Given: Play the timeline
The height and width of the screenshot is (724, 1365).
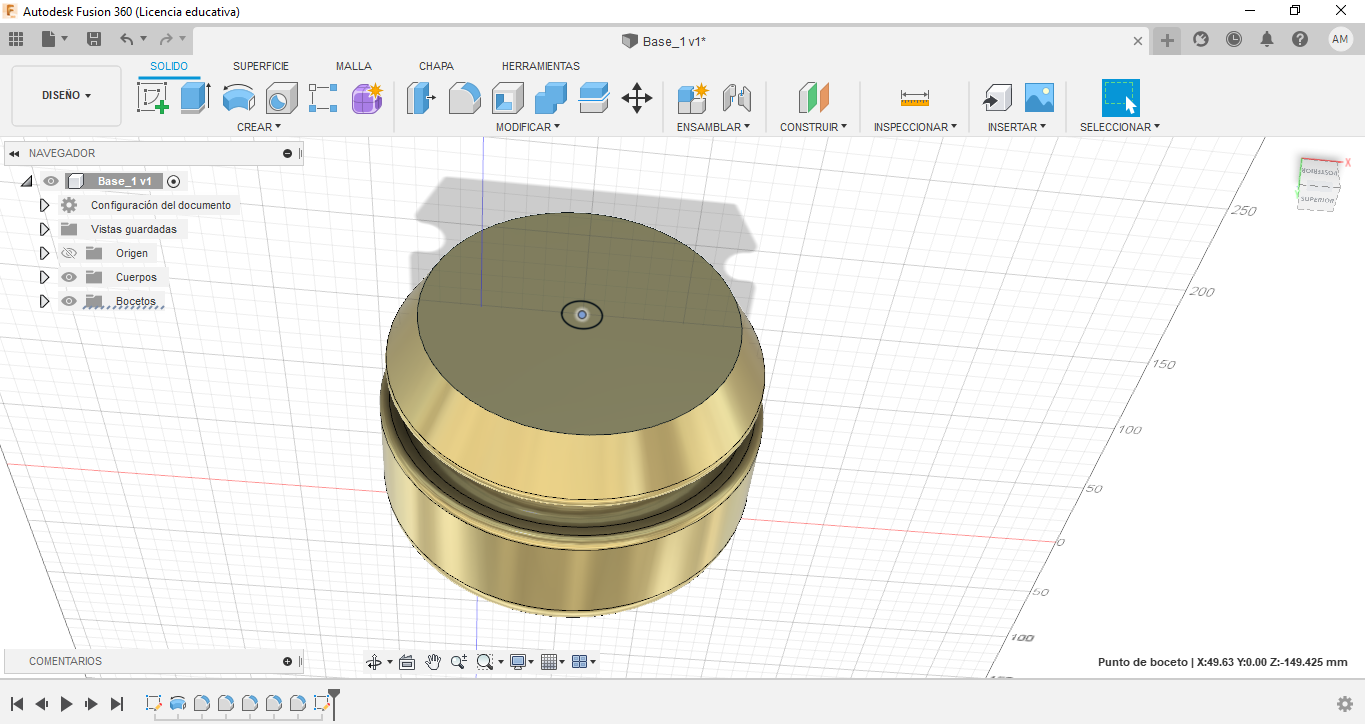Looking at the screenshot, I should click(67, 704).
